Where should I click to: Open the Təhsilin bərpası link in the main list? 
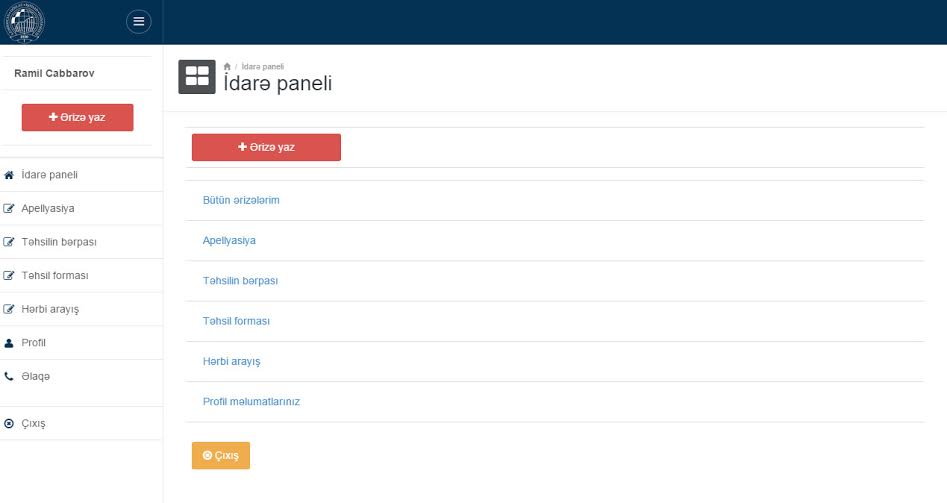tap(240, 281)
